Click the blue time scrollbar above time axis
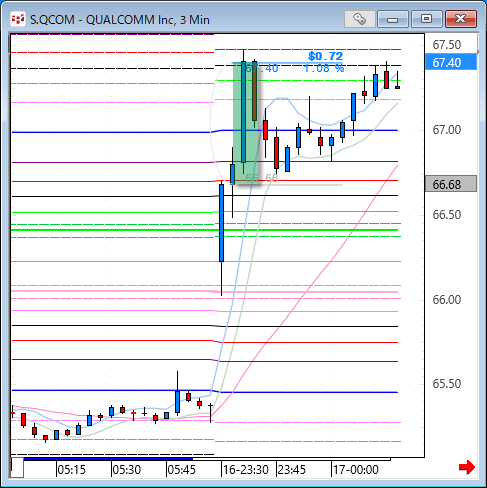487x488 pixels. 108,459
